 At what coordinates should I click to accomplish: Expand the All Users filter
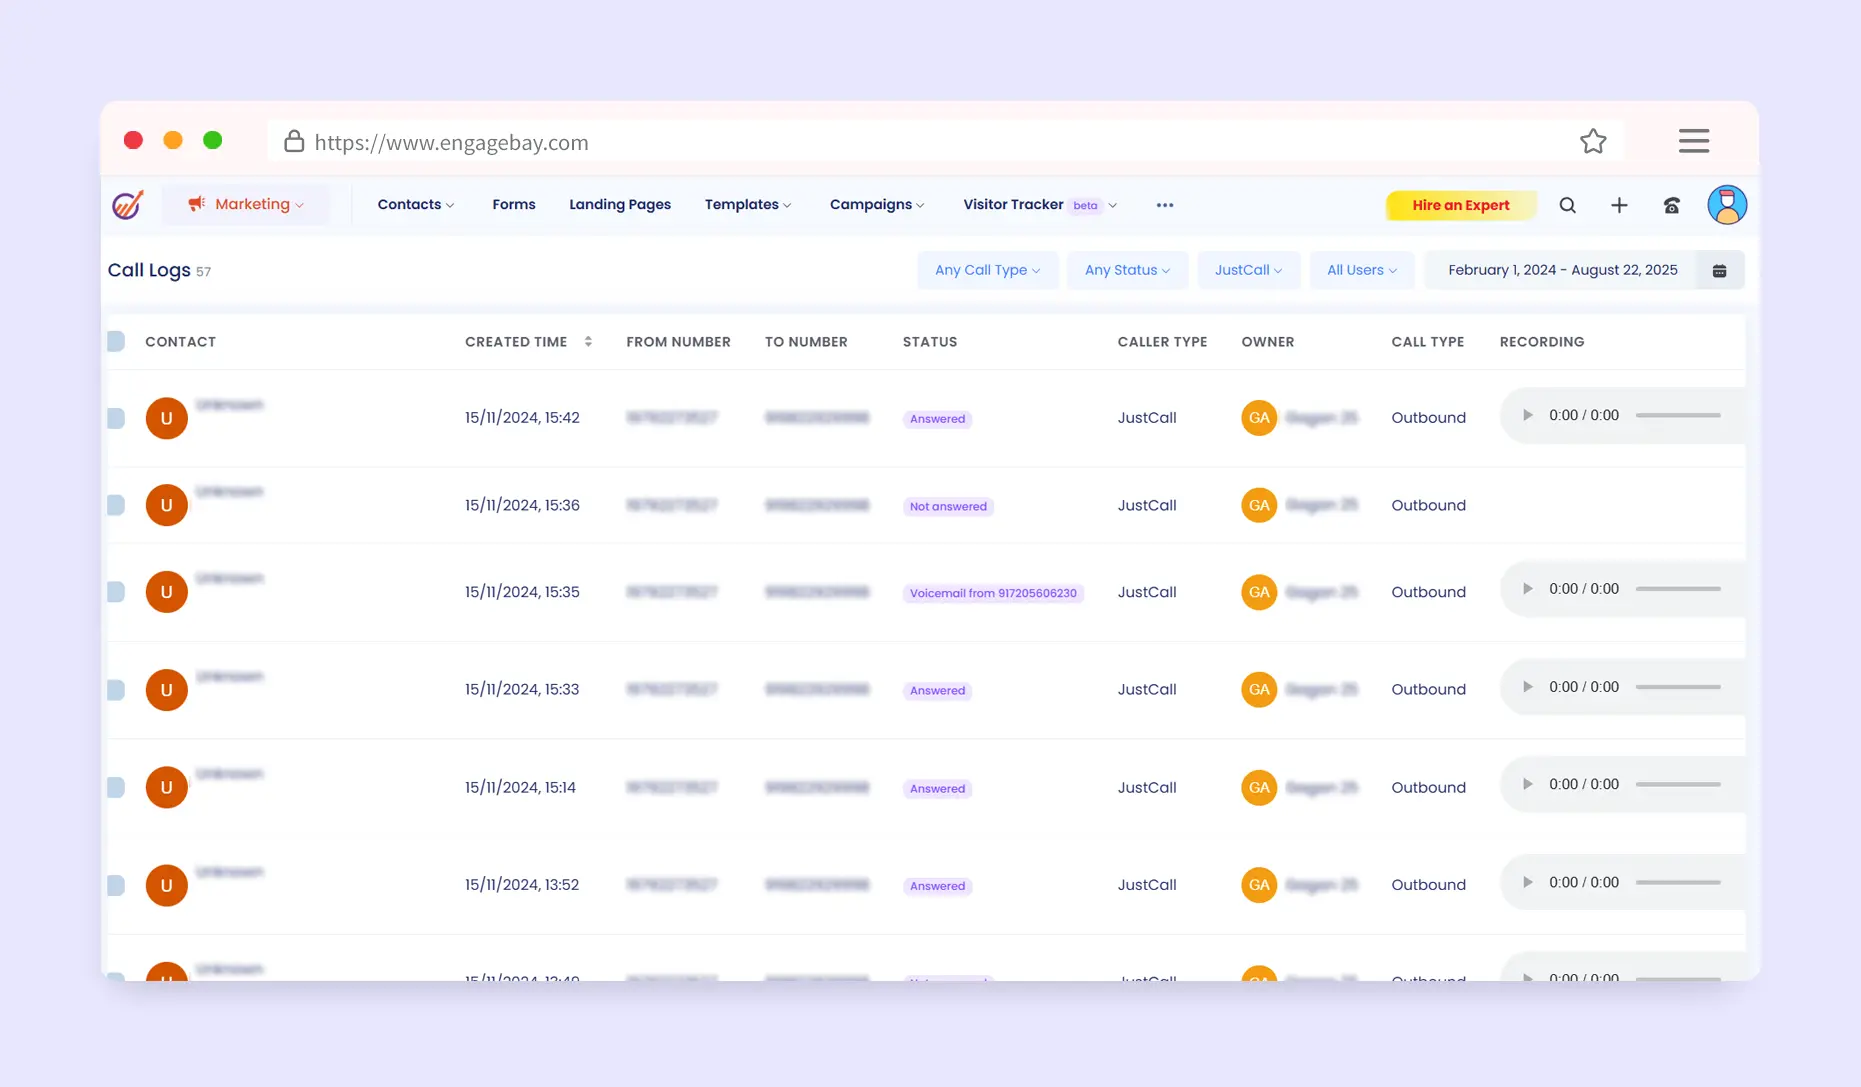click(x=1361, y=270)
